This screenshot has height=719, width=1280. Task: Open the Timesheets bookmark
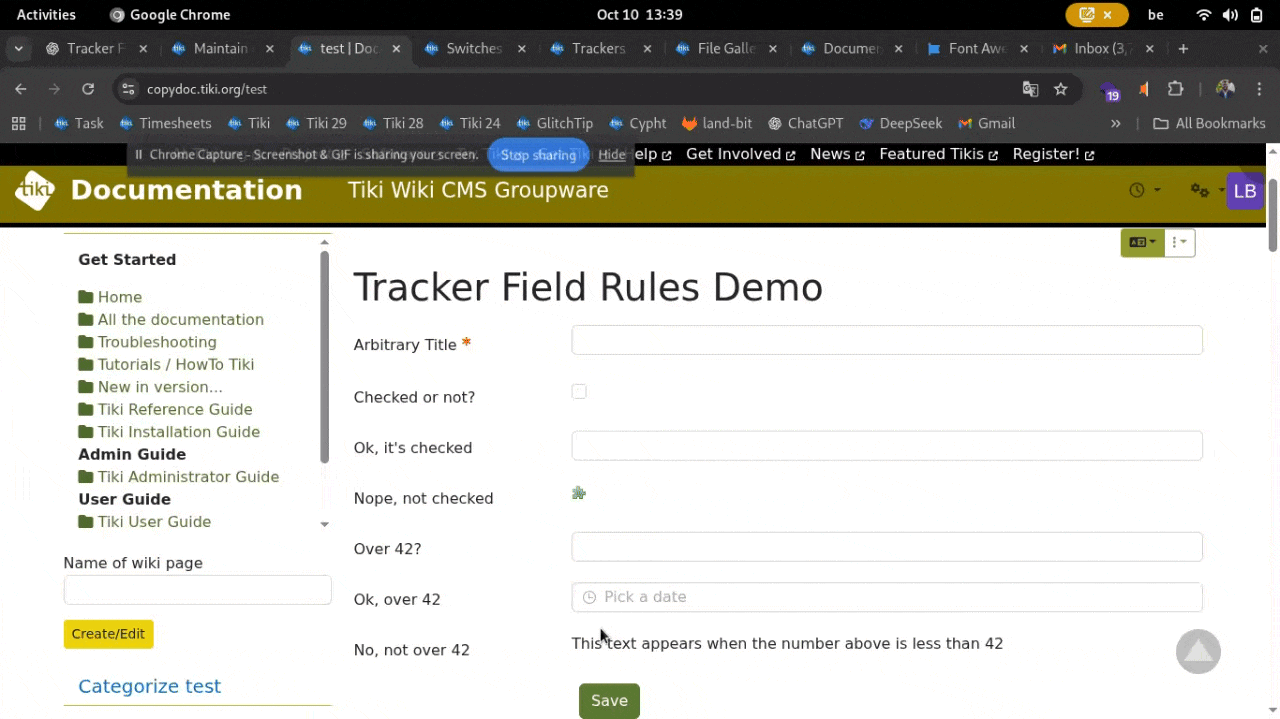[165, 123]
